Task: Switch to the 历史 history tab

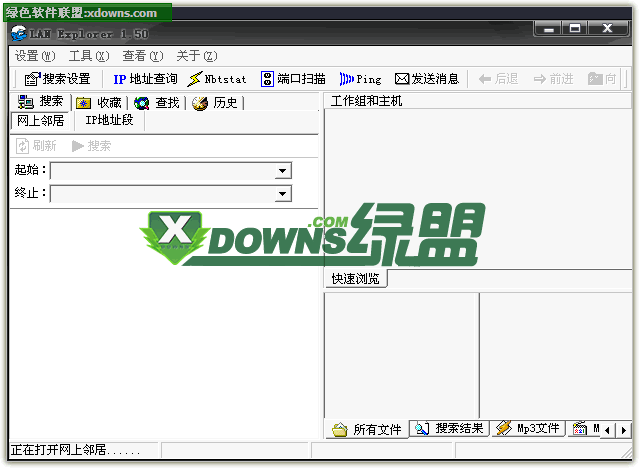Action: point(215,103)
